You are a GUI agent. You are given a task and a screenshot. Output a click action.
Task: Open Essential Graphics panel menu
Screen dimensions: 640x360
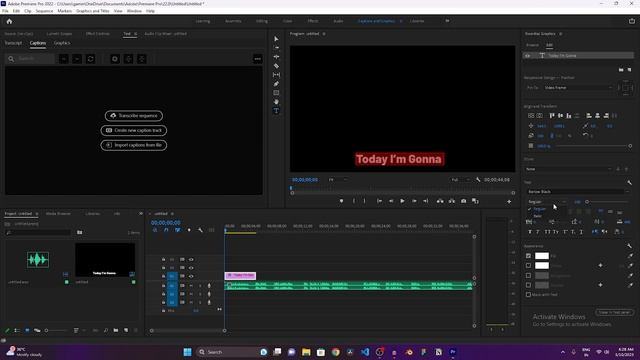[x=560, y=34]
